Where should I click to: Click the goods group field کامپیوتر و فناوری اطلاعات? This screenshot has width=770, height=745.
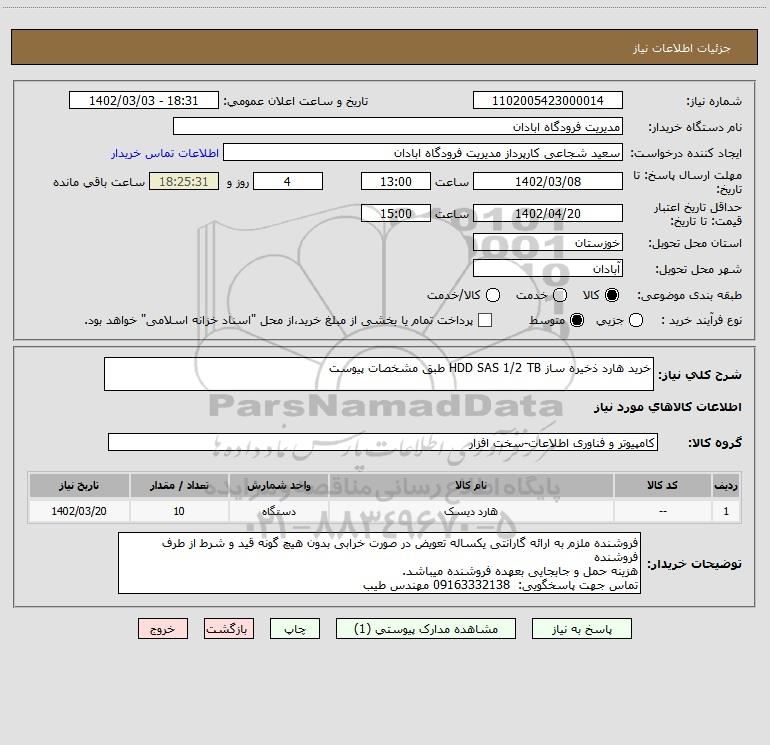tap(383, 442)
